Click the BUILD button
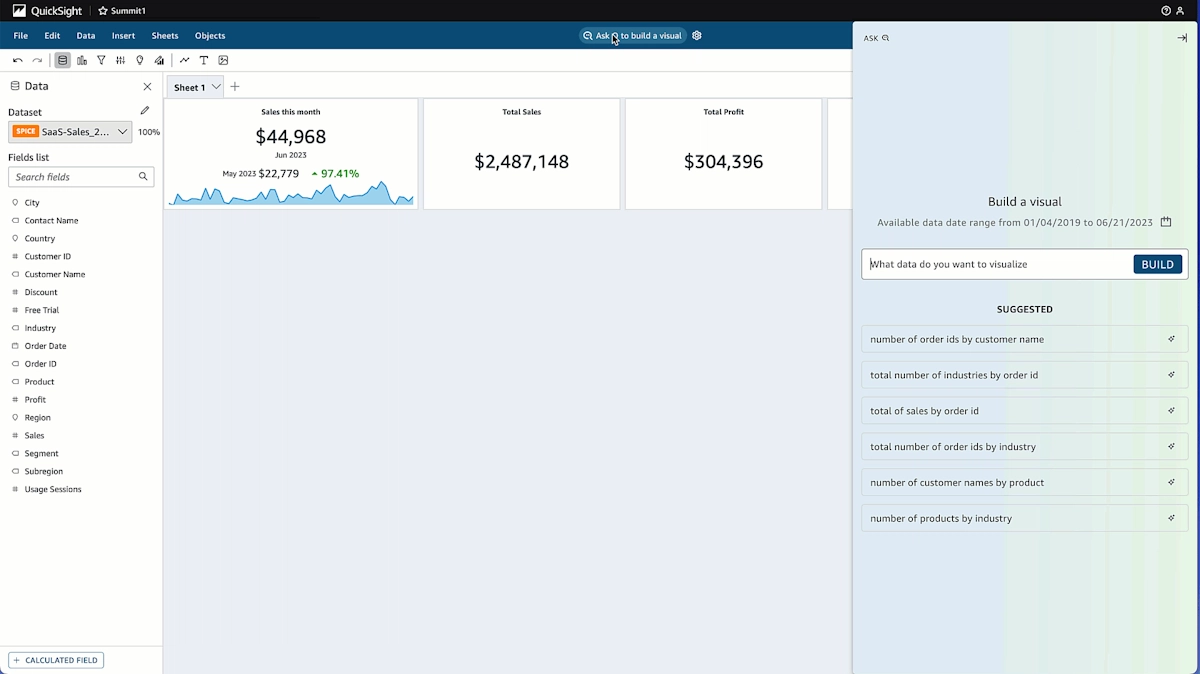The height and width of the screenshot is (674, 1200). pos(1157,264)
